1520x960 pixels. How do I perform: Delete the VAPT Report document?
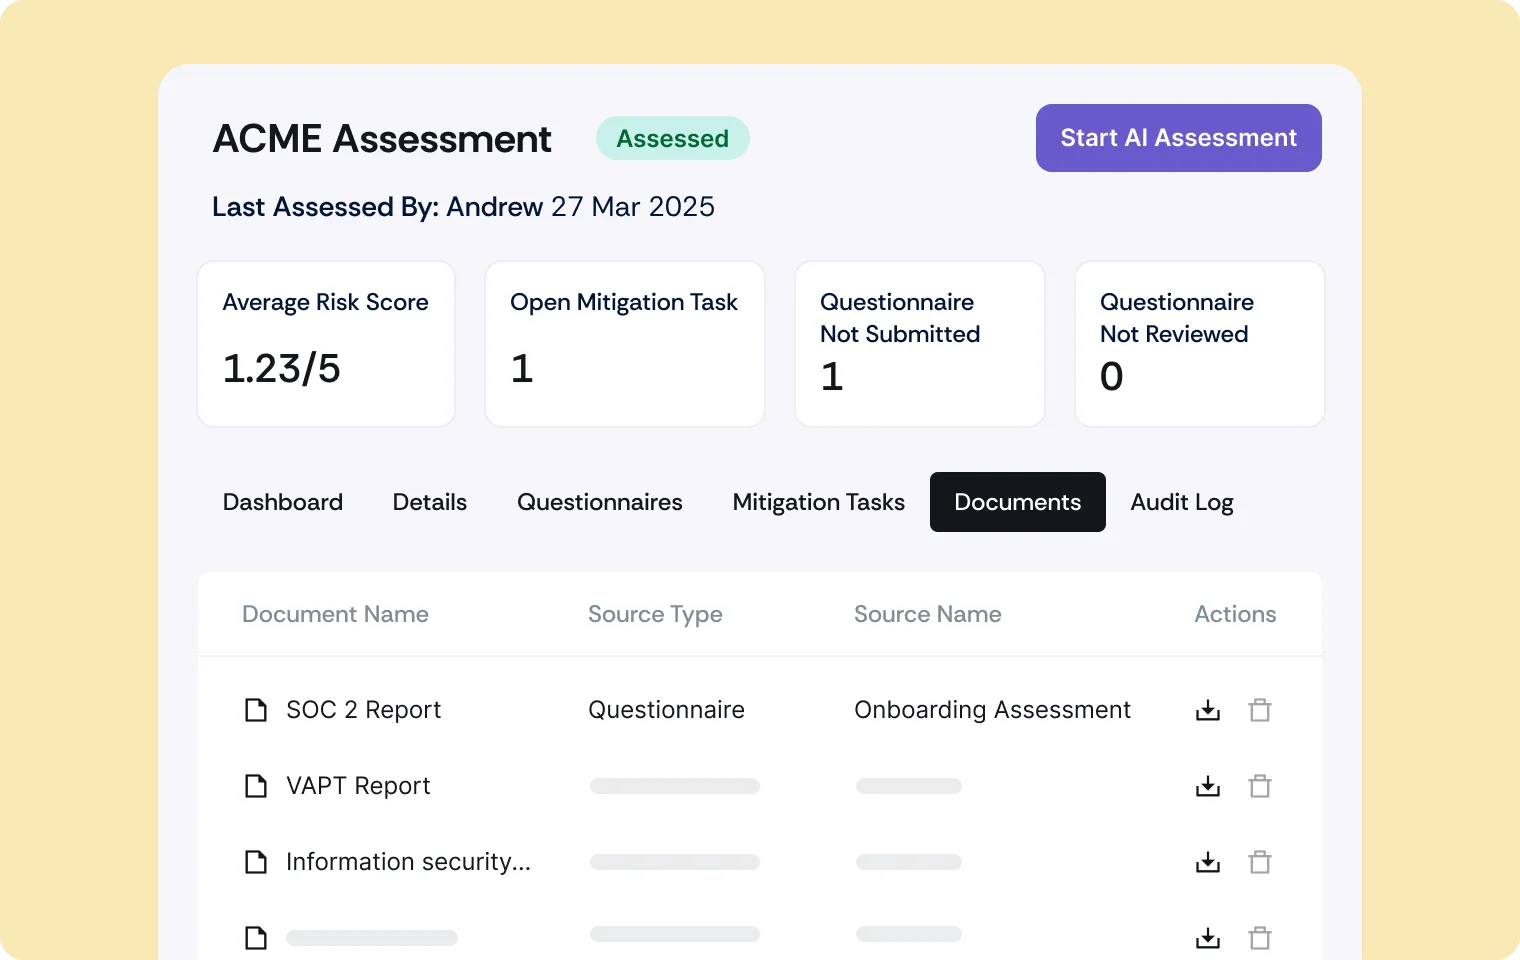[1260, 786]
